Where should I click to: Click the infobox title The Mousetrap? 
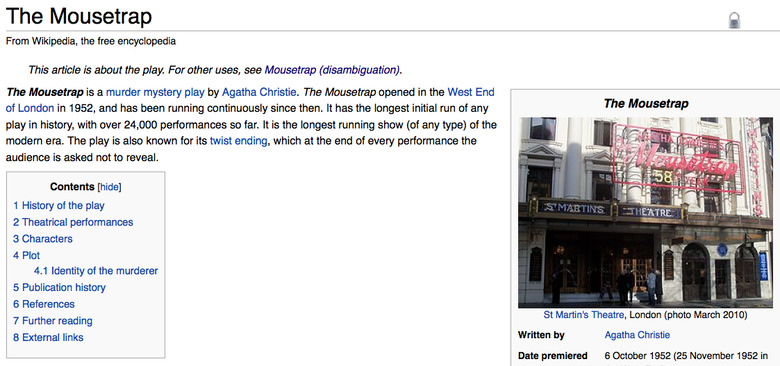click(x=646, y=103)
